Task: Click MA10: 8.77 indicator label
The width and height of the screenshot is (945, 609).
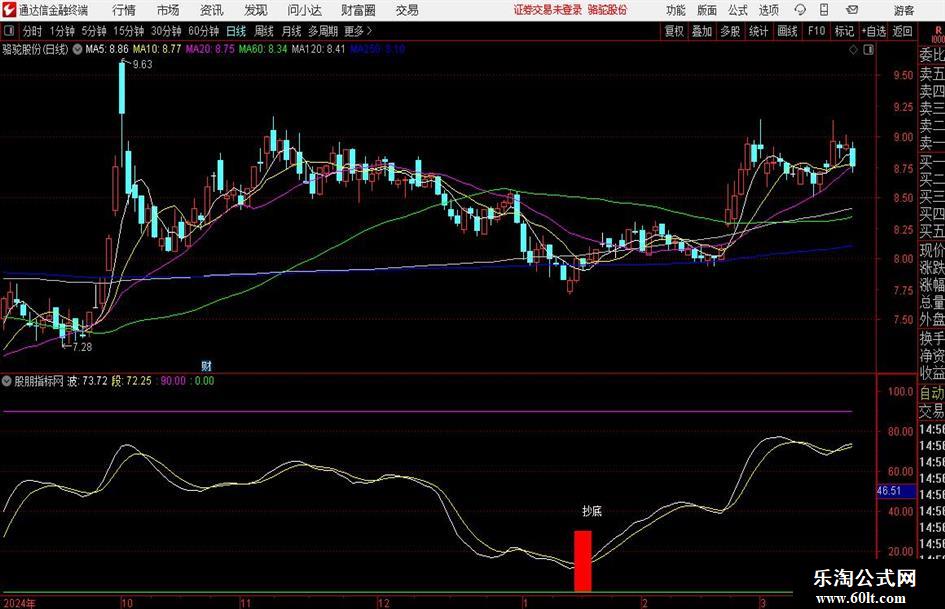Action: [157, 49]
